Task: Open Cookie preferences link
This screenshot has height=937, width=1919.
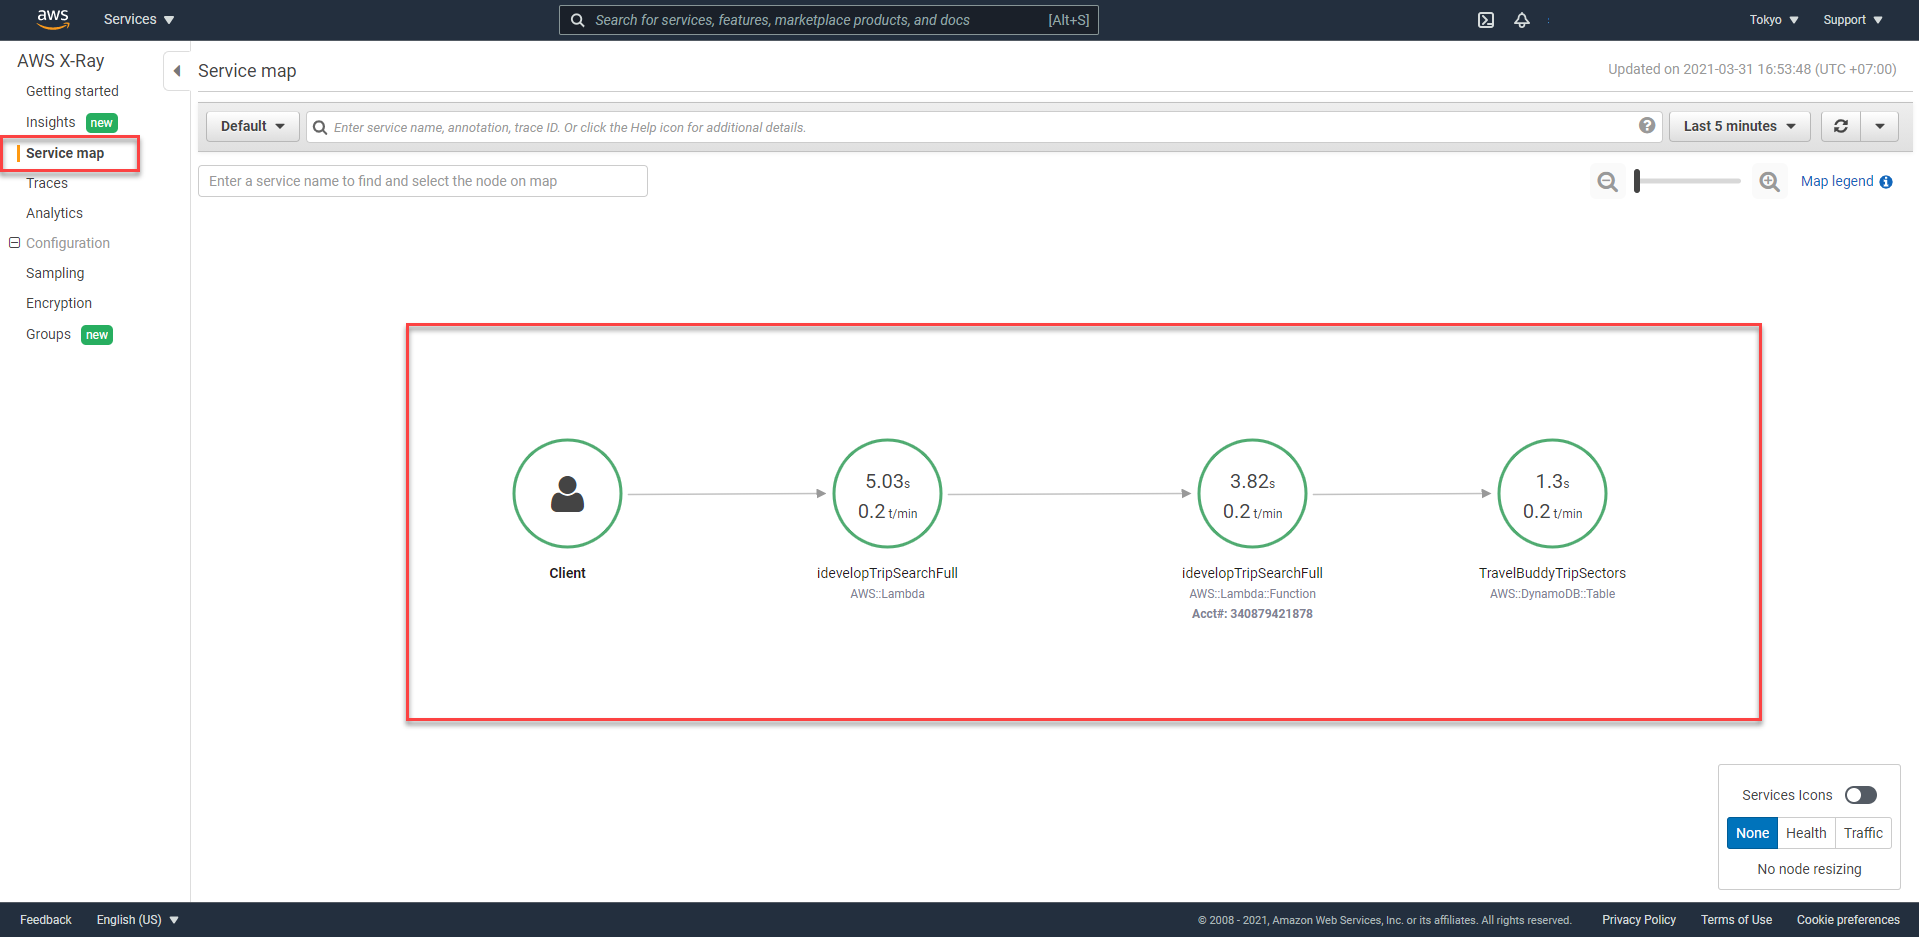Action: (1848, 920)
